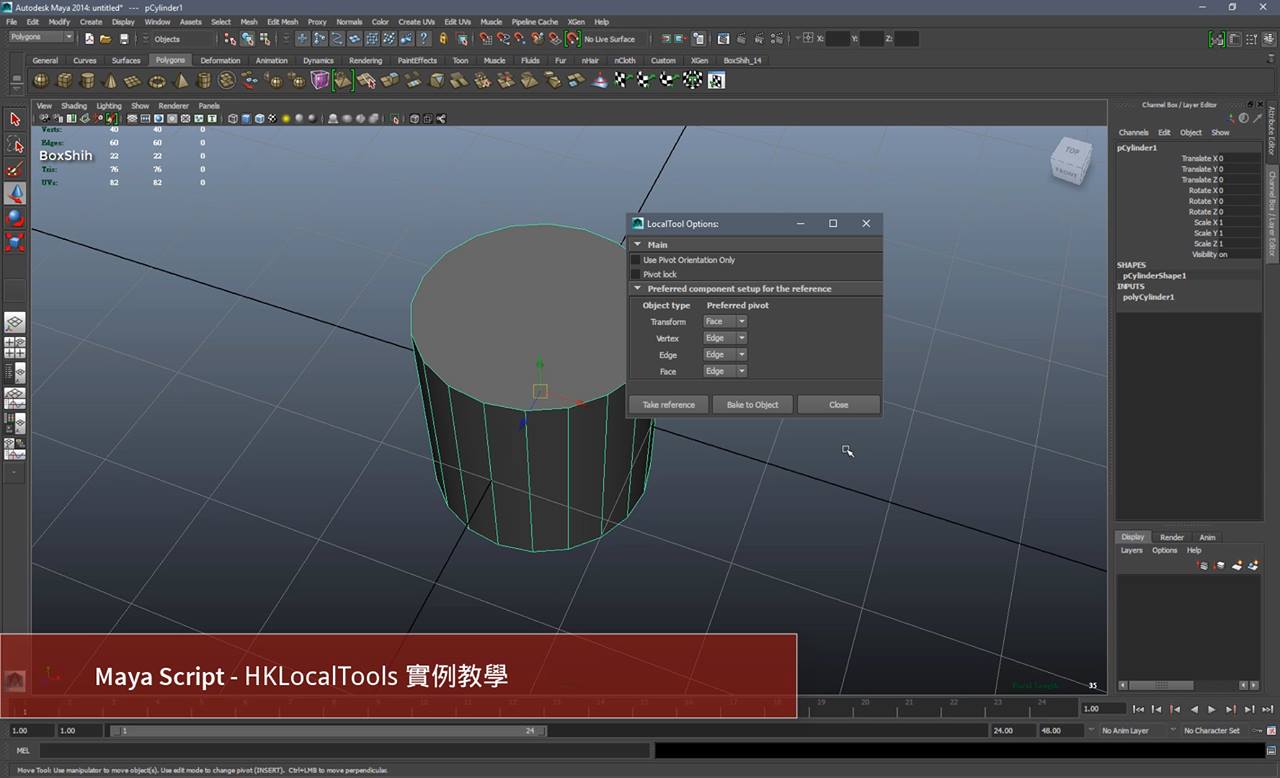Click the Save Scene disk icon

(x=124, y=39)
